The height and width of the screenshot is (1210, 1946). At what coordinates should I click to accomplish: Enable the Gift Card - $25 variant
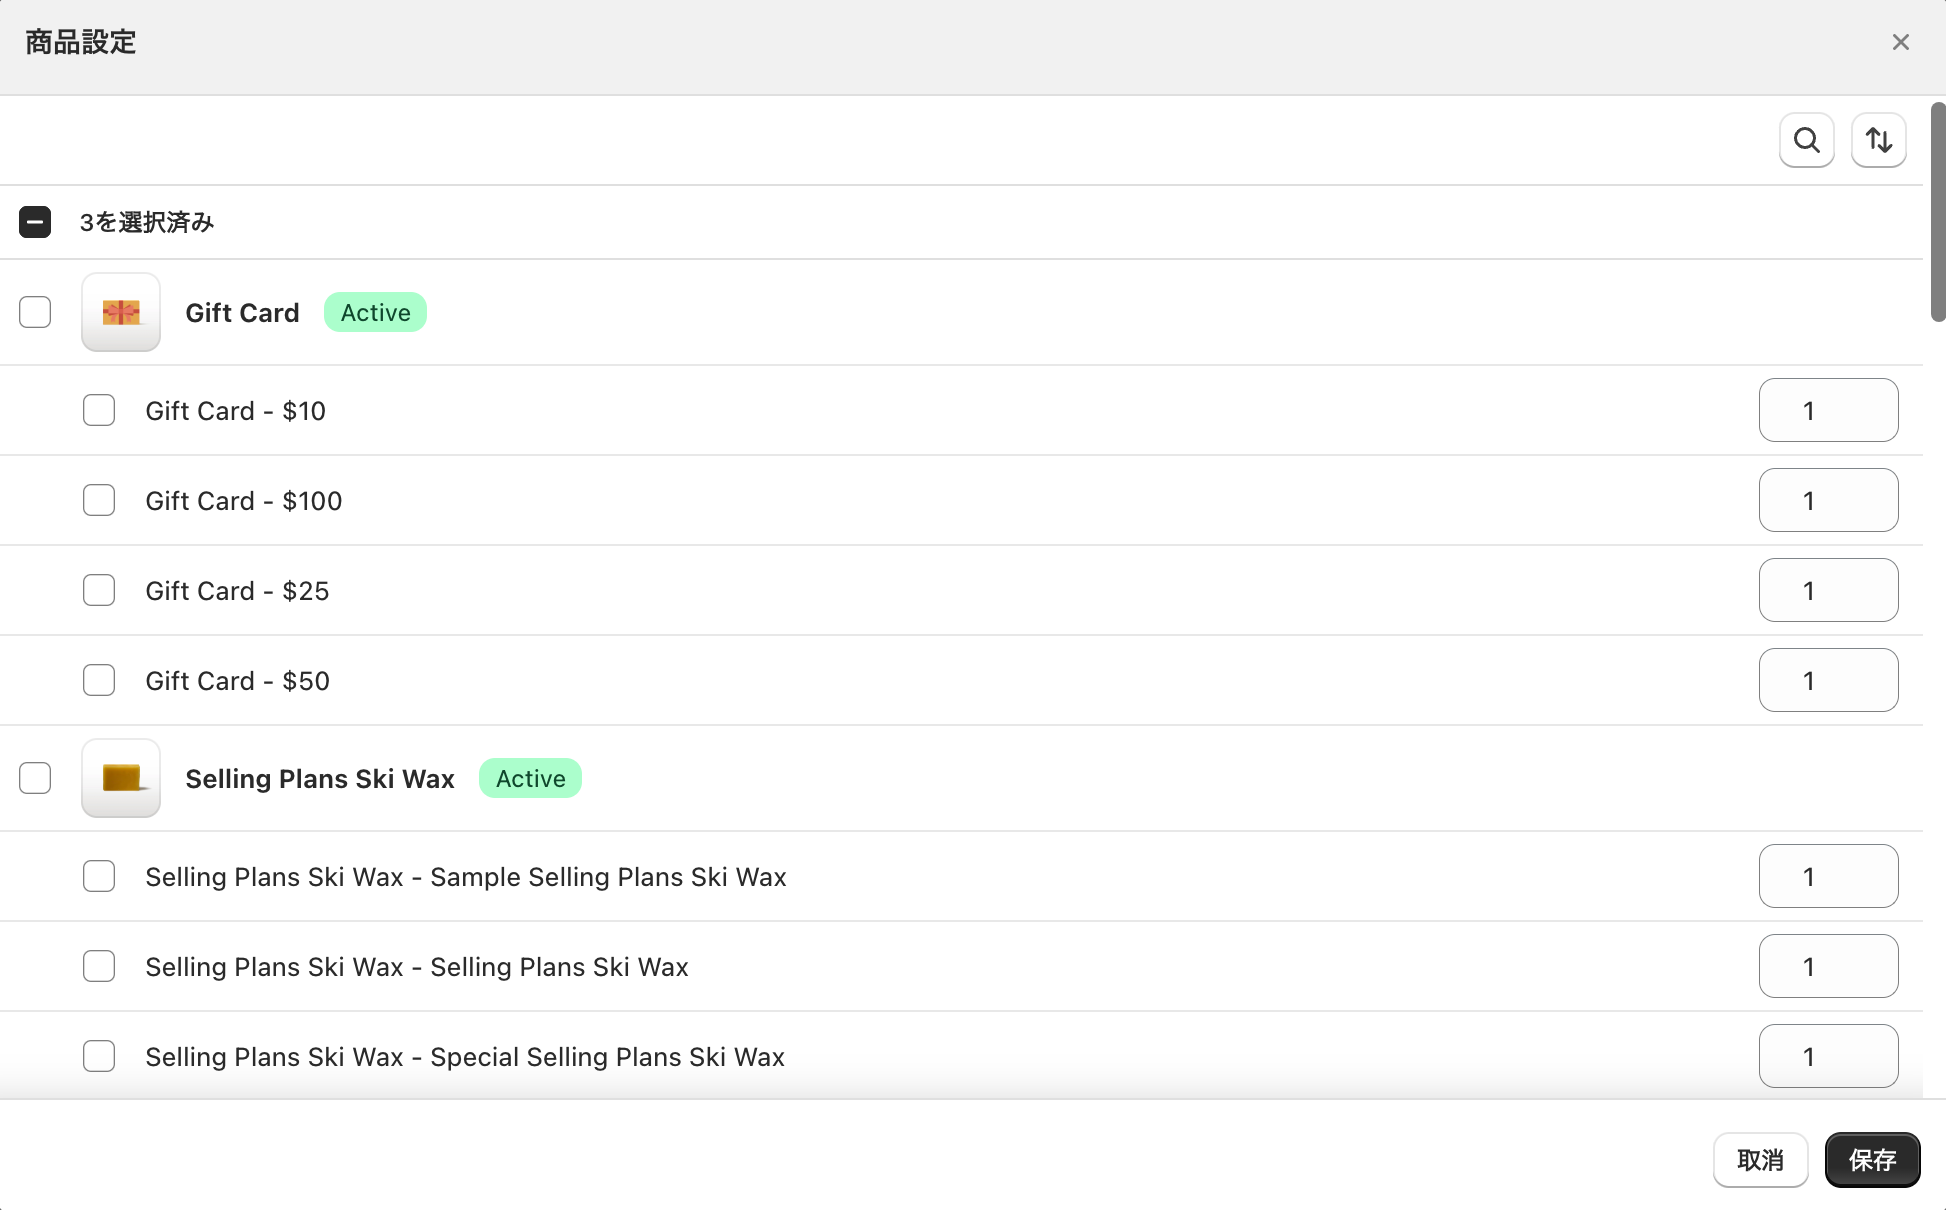pyautogui.click(x=99, y=590)
